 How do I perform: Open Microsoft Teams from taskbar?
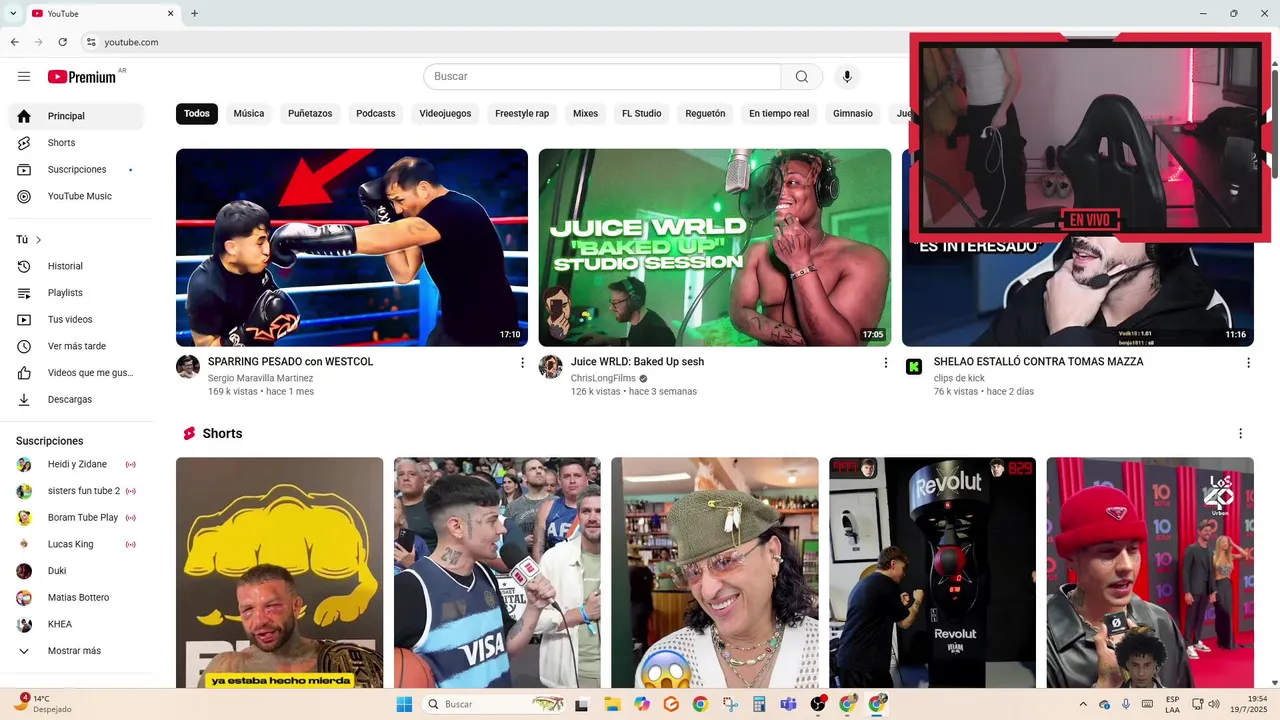(788, 704)
